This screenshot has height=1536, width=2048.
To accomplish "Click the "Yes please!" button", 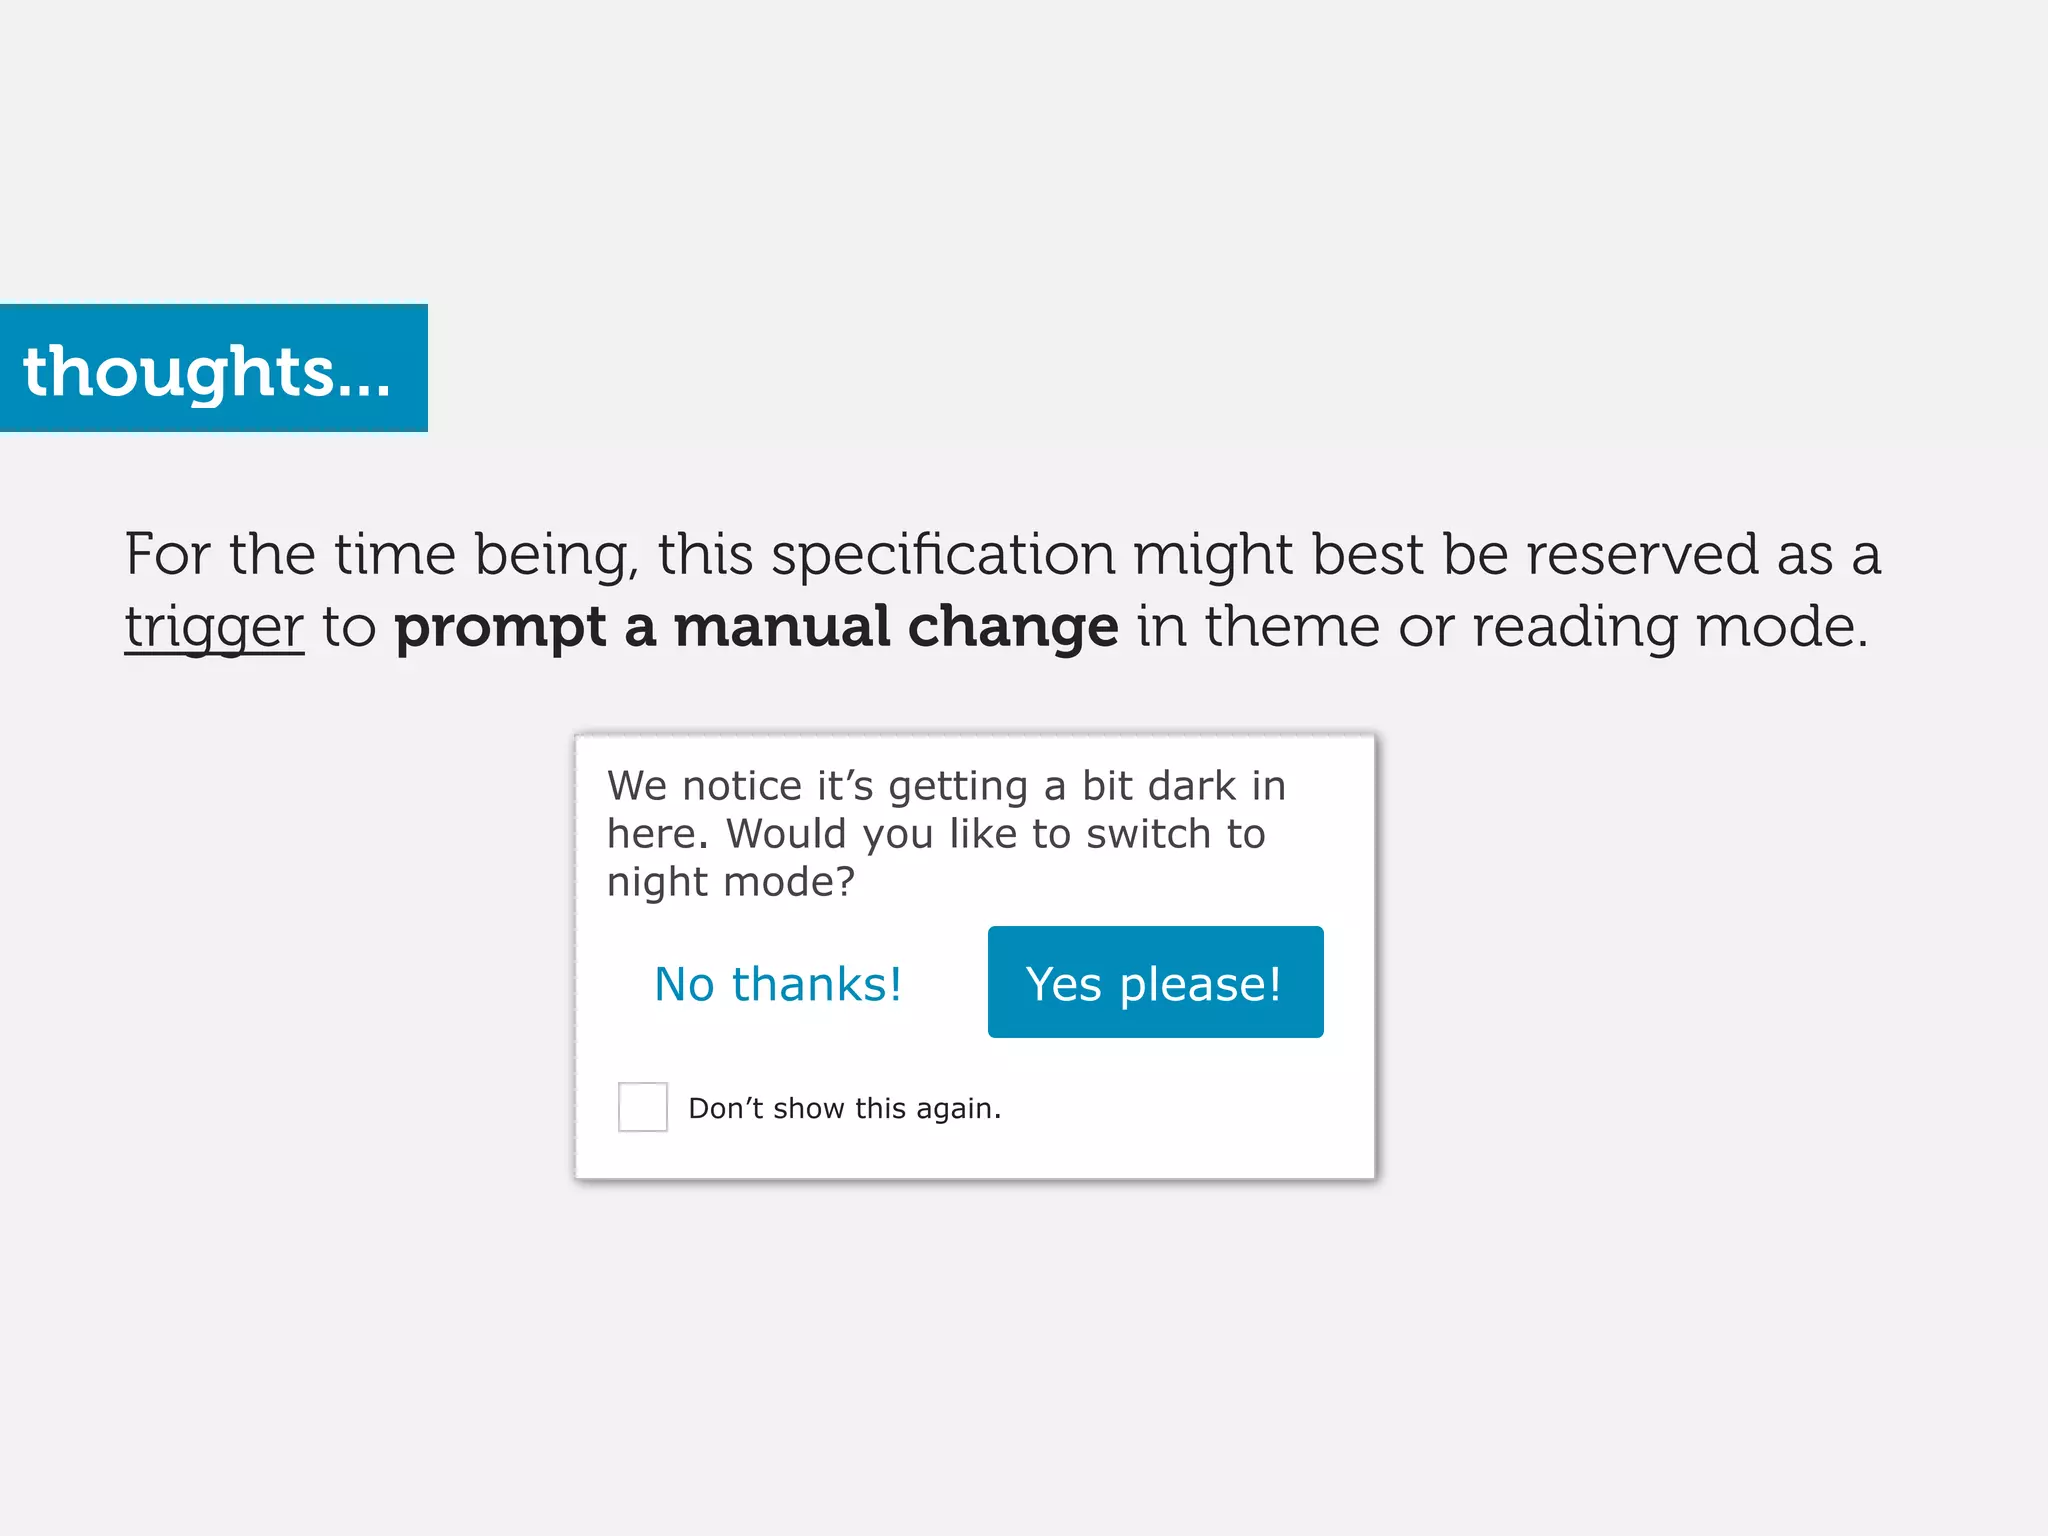I will click(1155, 982).
